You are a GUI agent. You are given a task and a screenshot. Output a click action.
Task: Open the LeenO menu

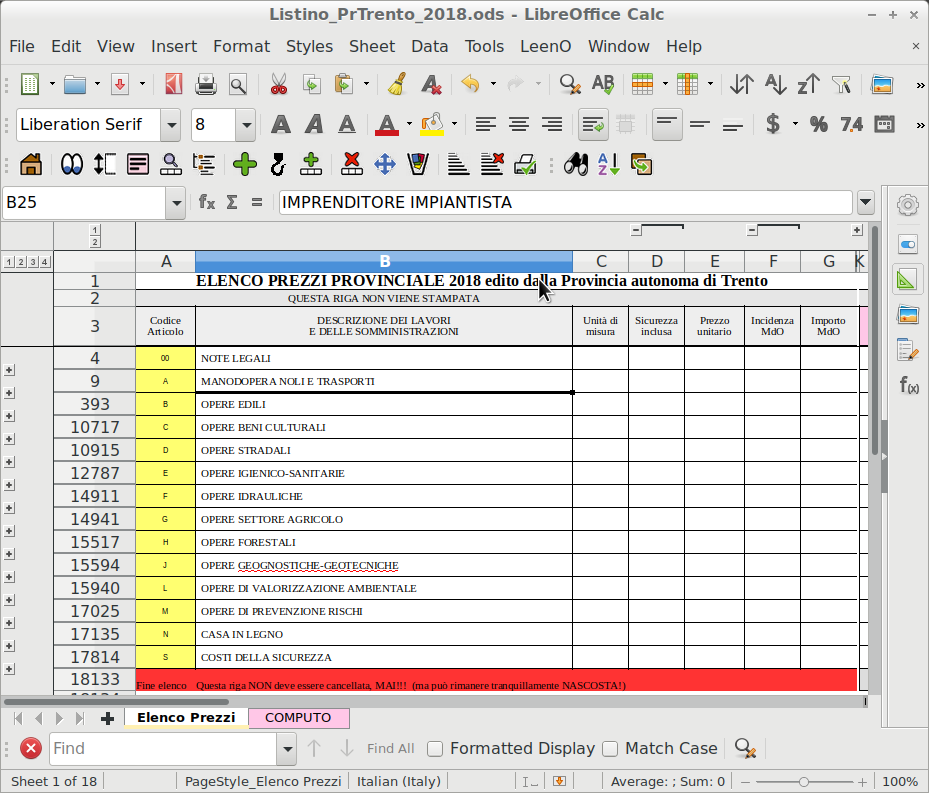pyautogui.click(x=546, y=46)
